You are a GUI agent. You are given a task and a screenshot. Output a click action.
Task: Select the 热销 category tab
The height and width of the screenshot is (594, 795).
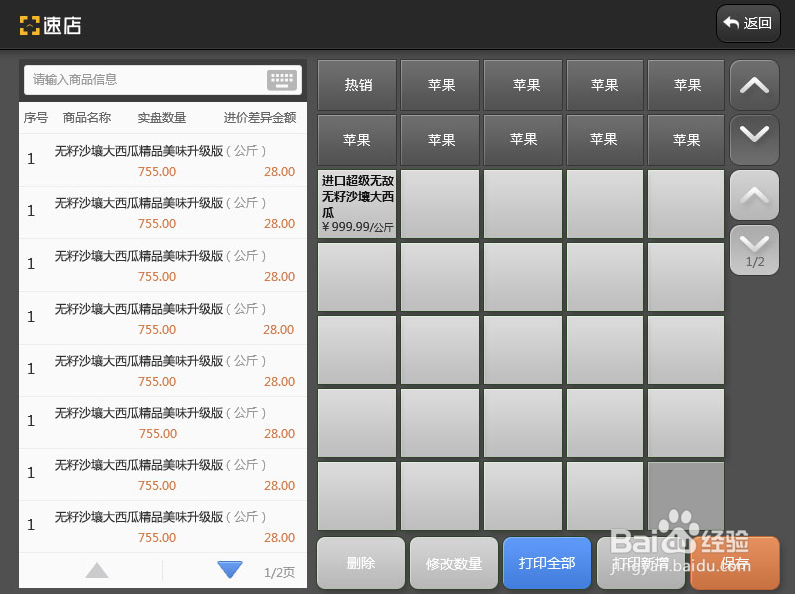tap(357, 85)
